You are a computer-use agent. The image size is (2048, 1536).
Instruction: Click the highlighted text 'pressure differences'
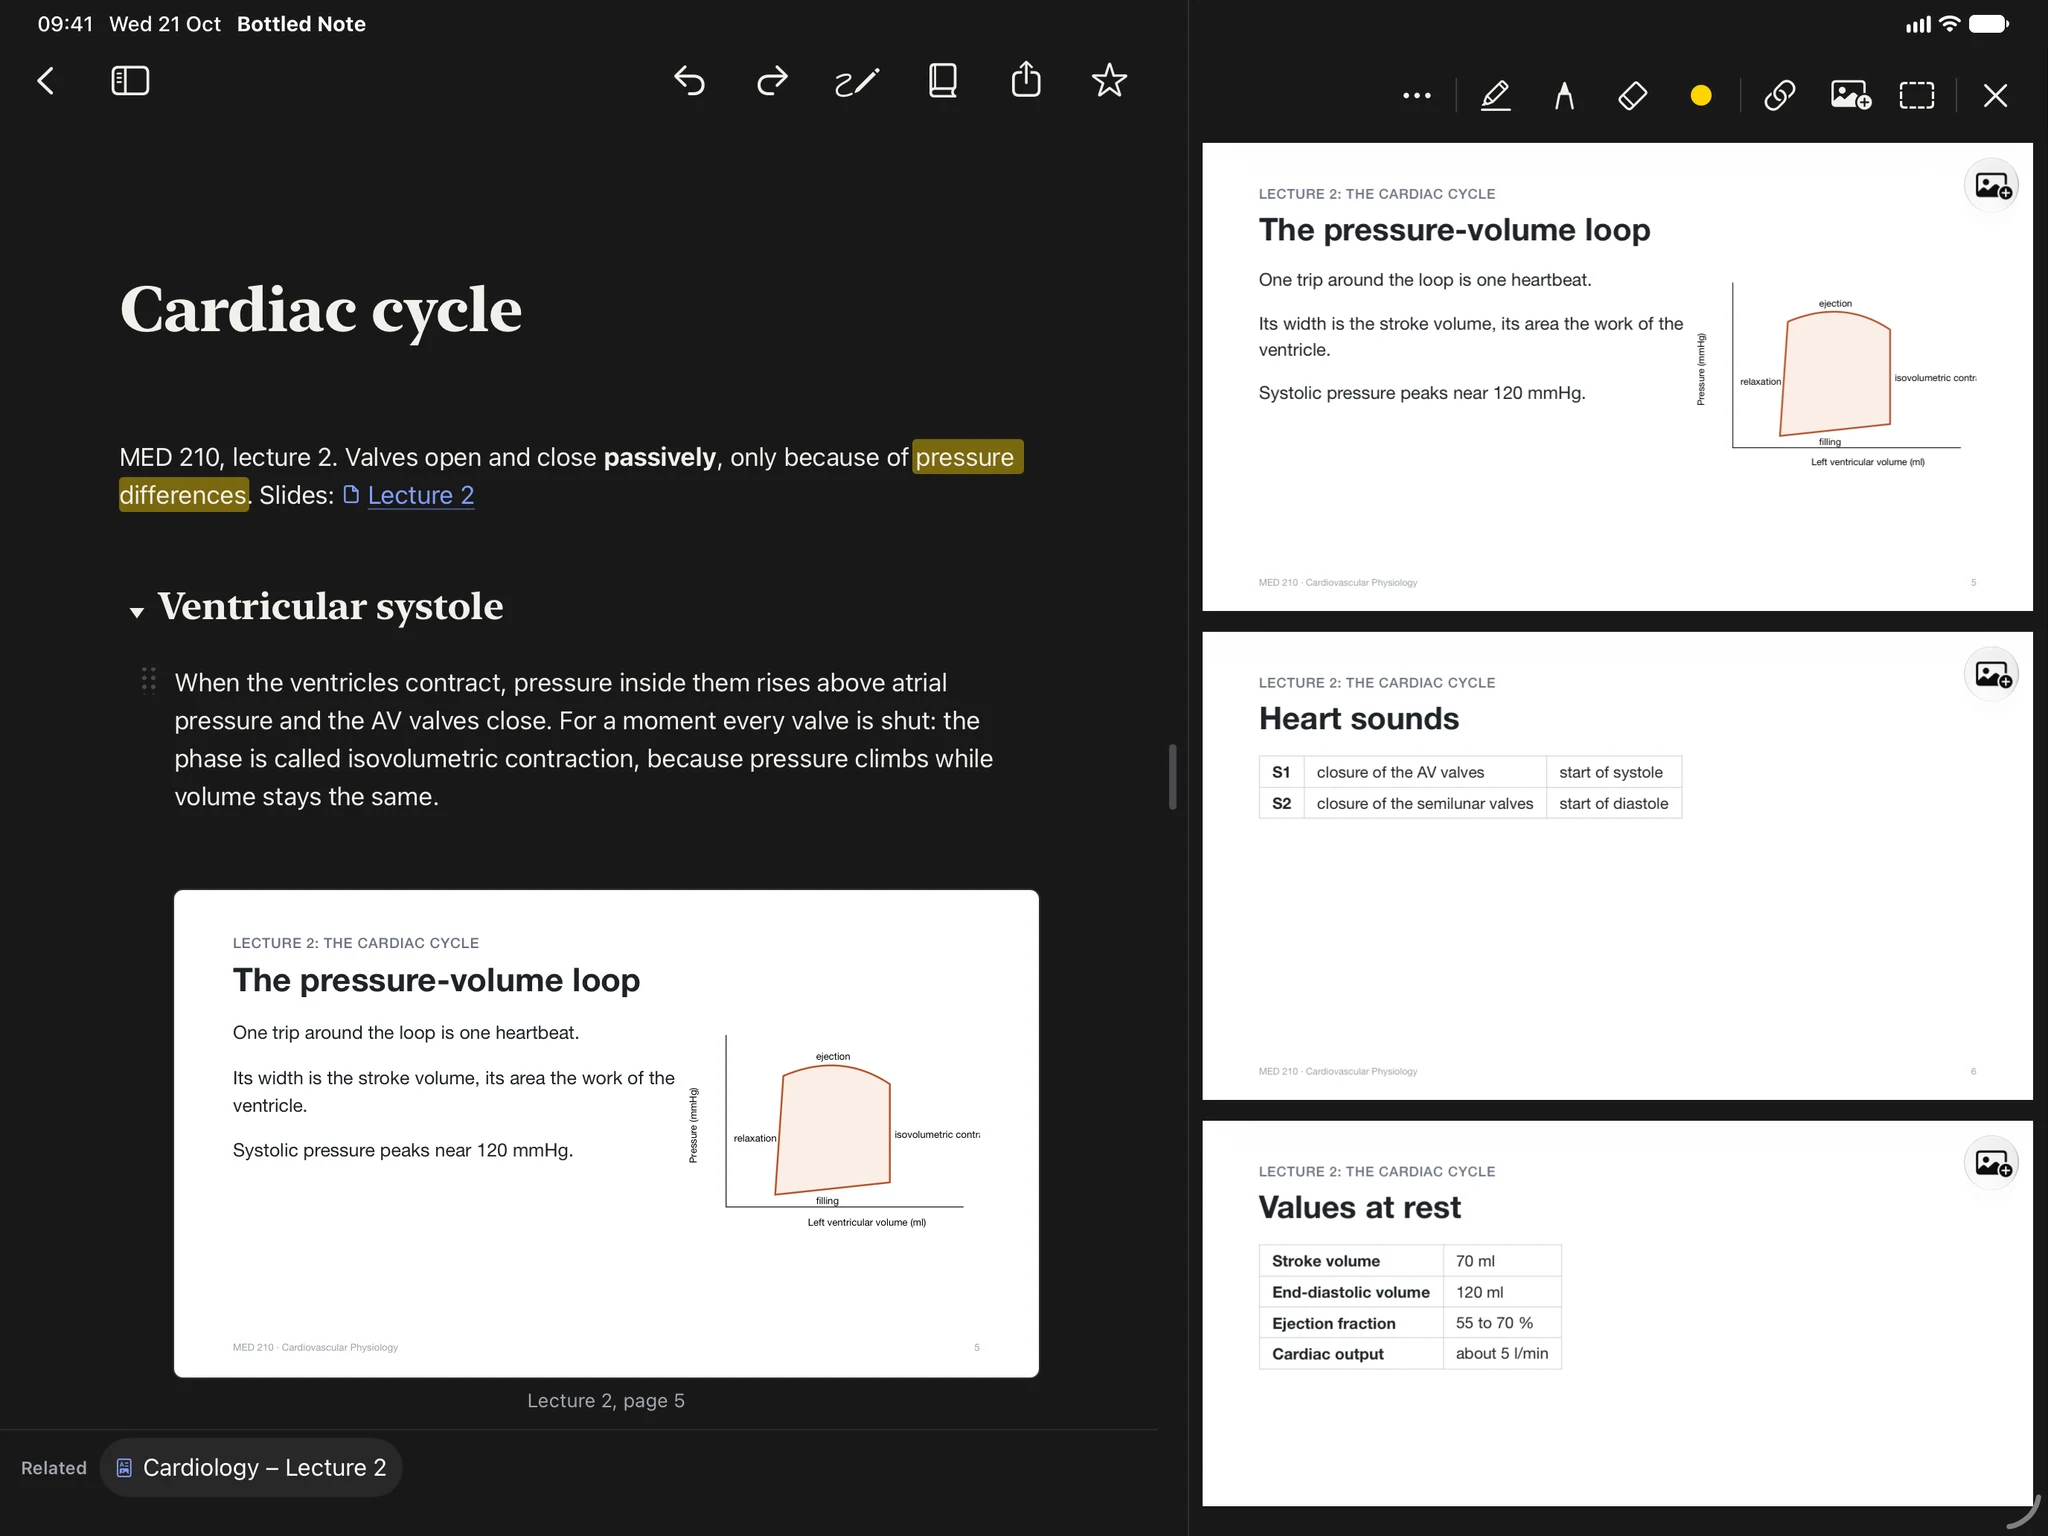click(x=967, y=457)
